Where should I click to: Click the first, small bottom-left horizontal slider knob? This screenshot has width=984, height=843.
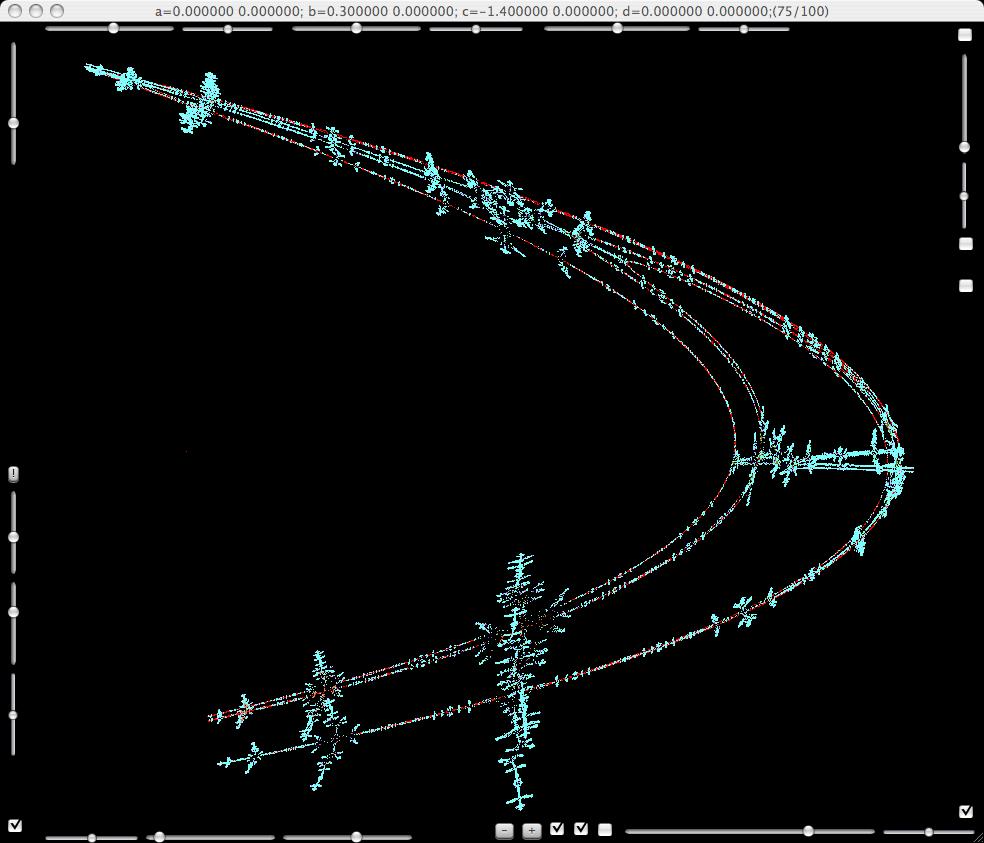point(92,838)
